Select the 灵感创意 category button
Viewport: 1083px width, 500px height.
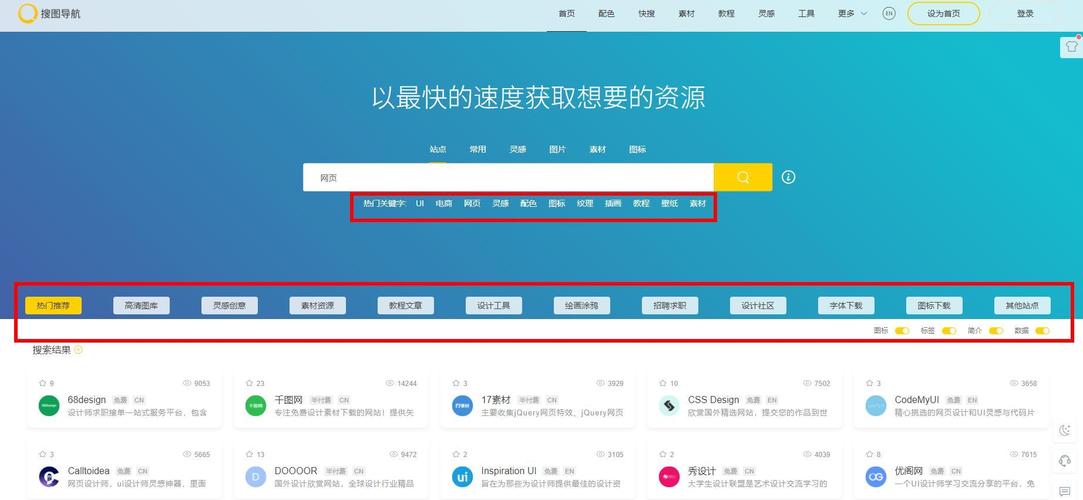coord(229,305)
